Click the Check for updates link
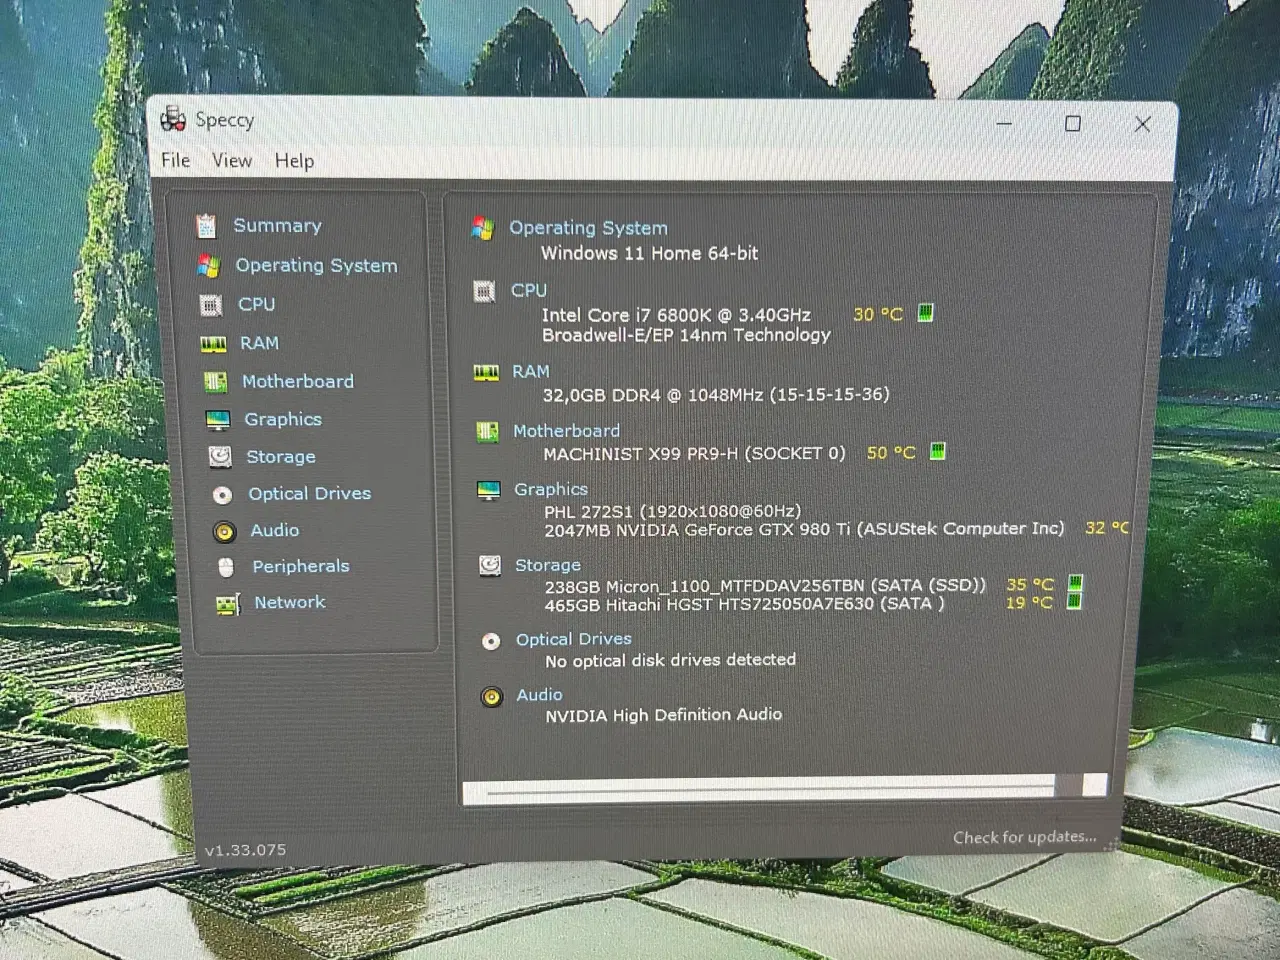Image resolution: width=1280 pixels, height=960 pixels. [1024, 837]
